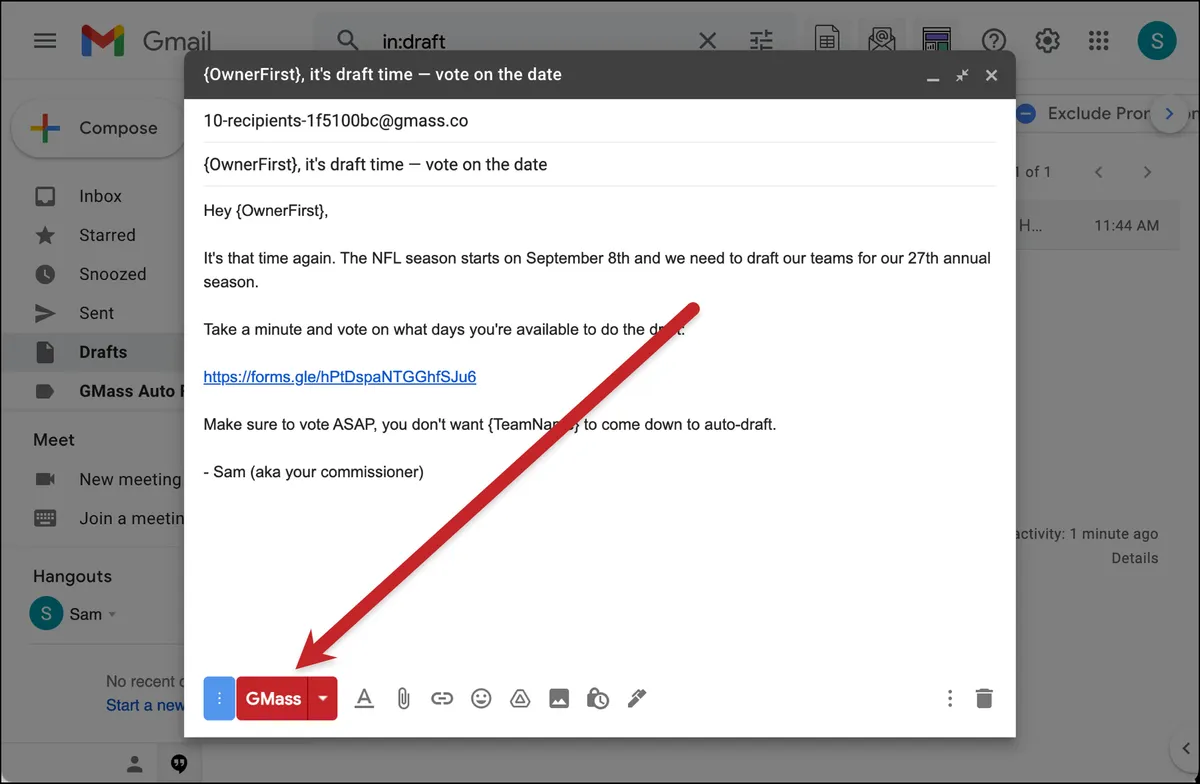Screen dimensions: 1200x784
Task: Click the blue GMass settings dots button
Action: (x=219, y=698)
